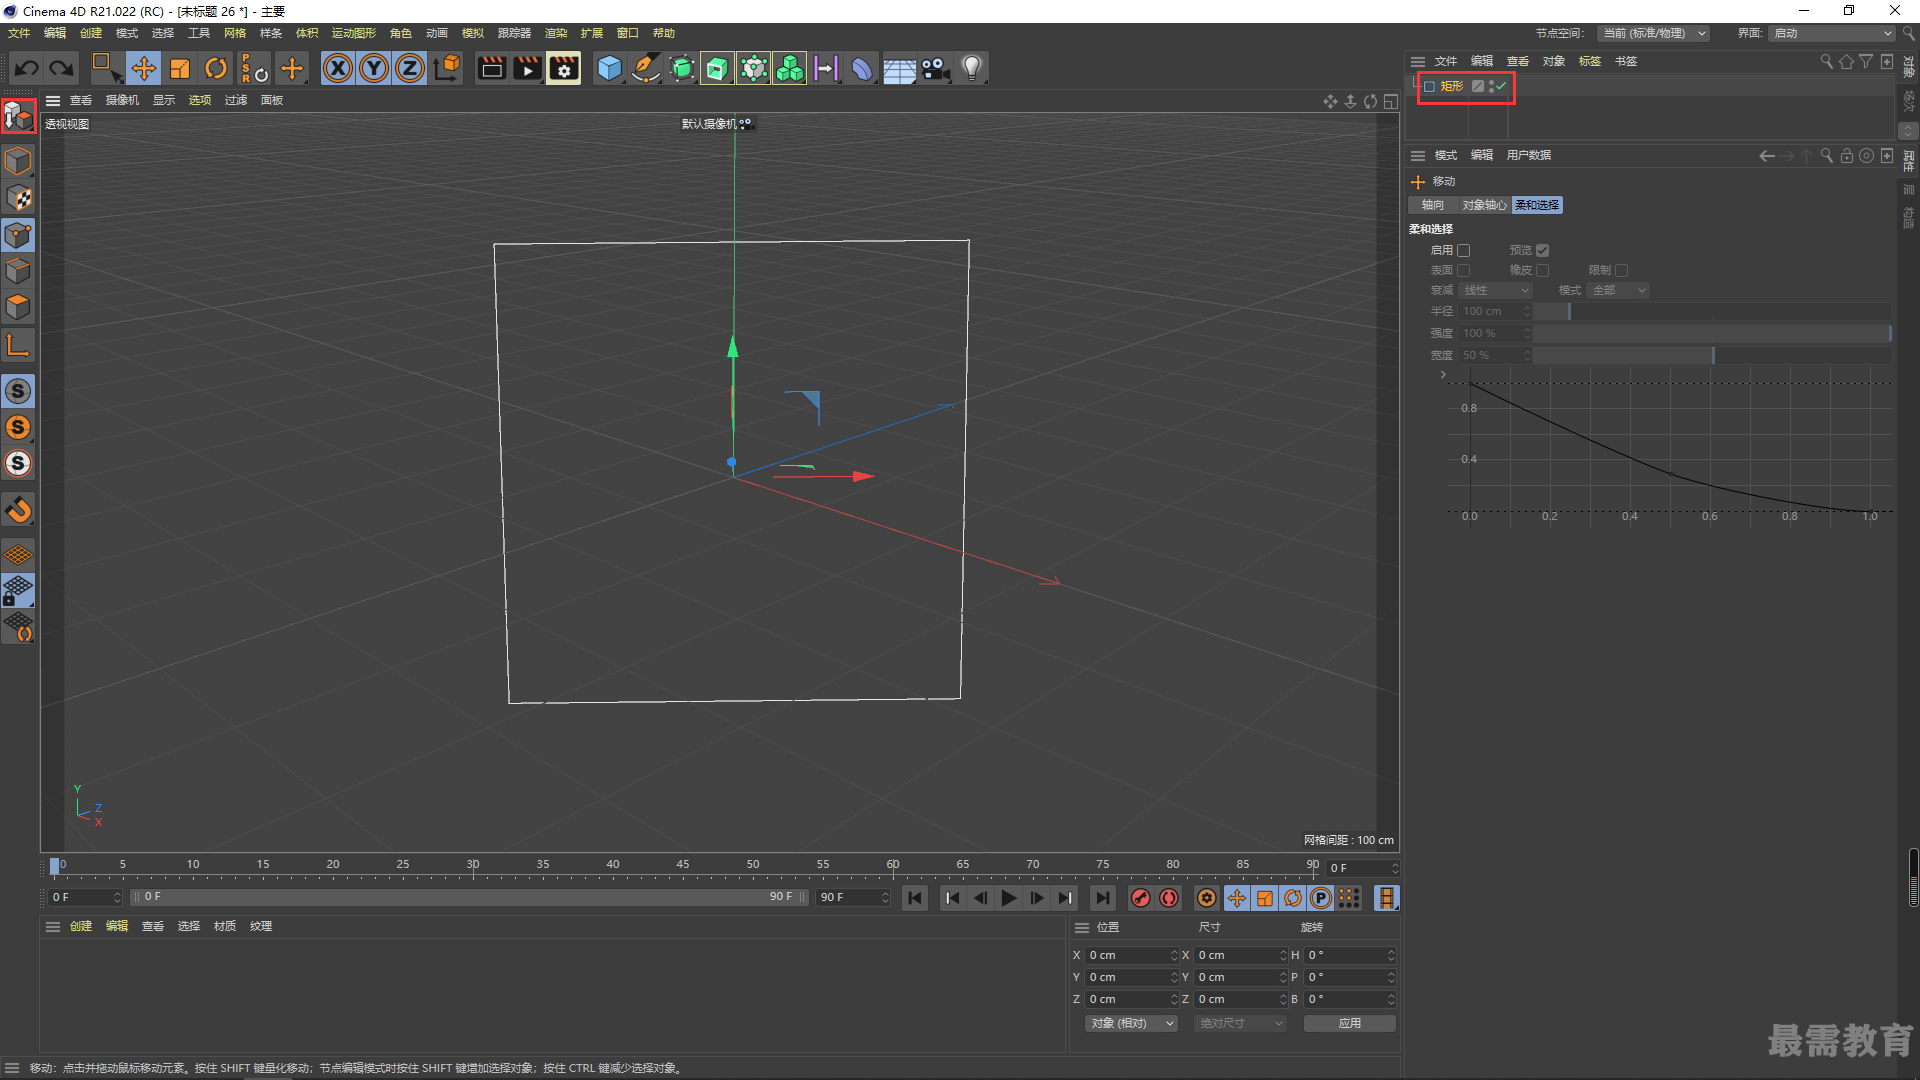Switch to texture mode in sidebar
The height and width of the screenshot is (1080, 1920).
(19, 198)
